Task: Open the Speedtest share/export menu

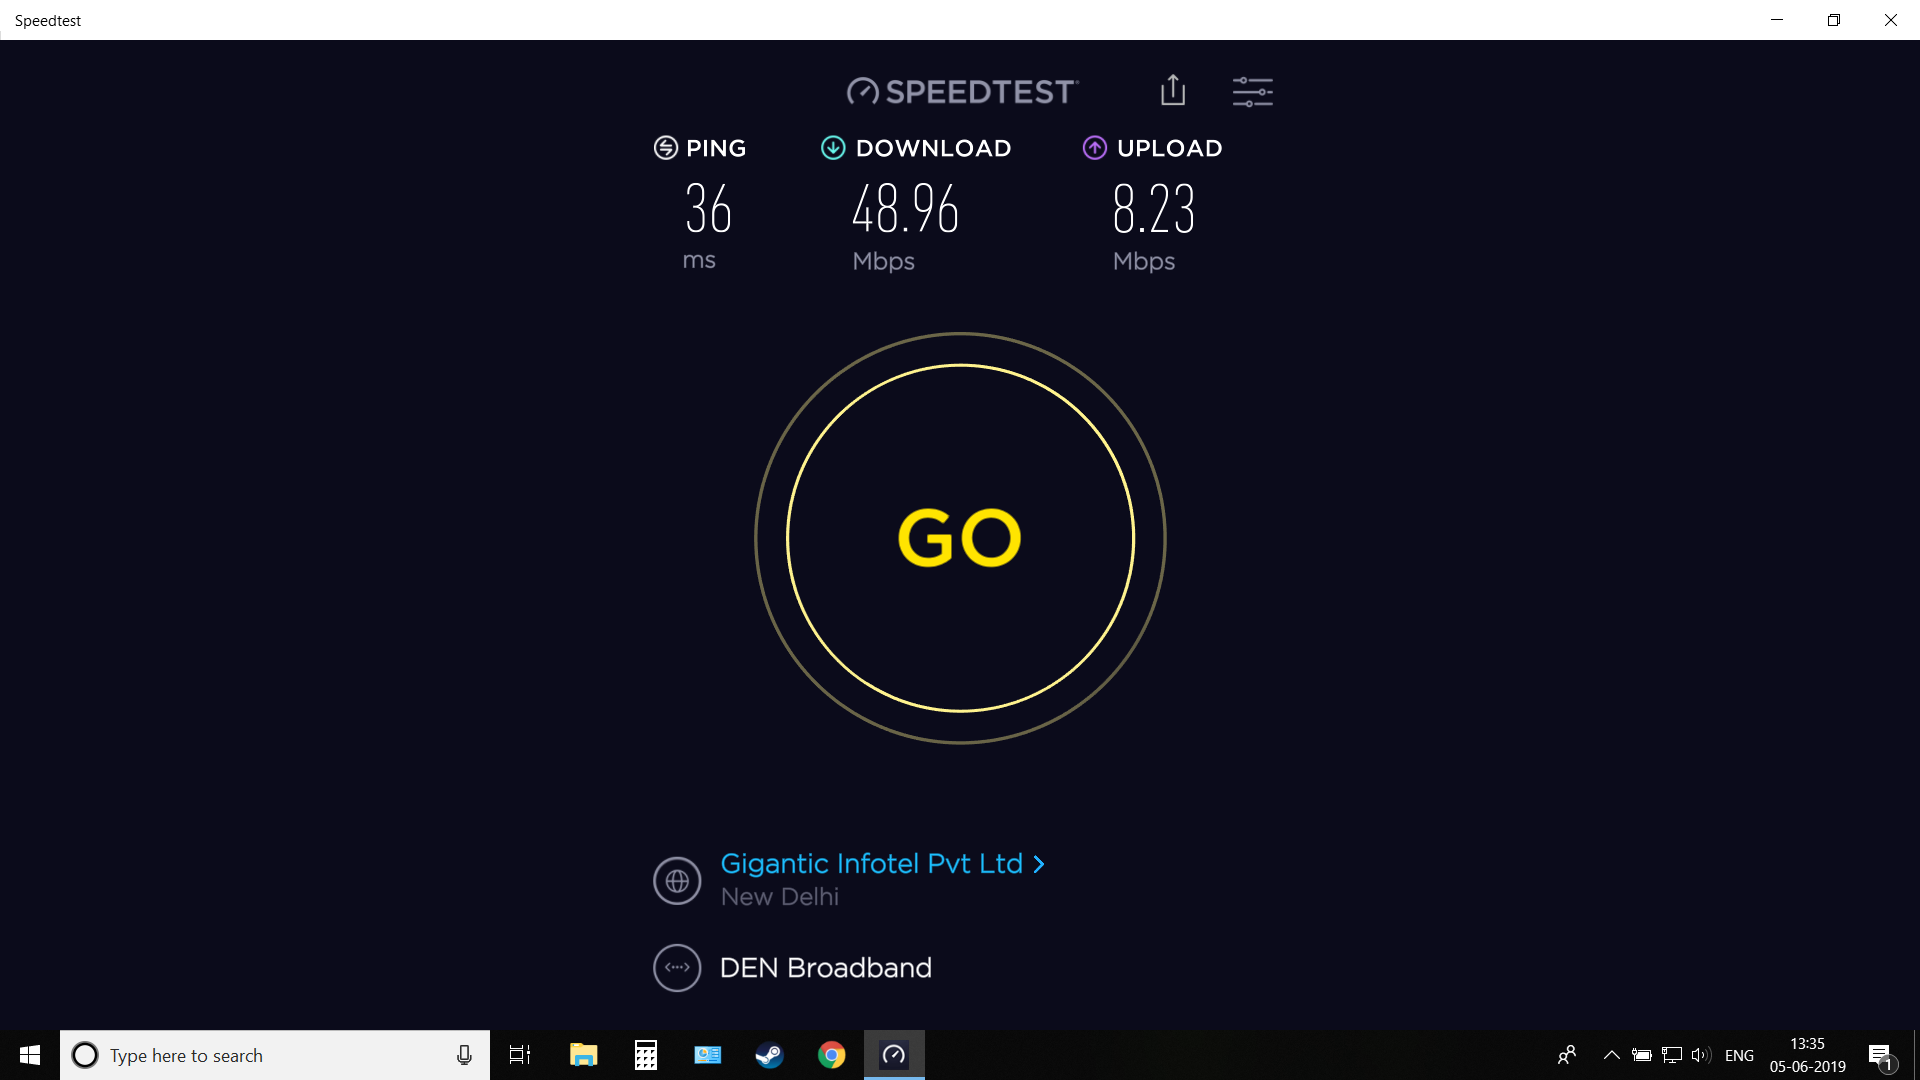Action: (1172, 90)
